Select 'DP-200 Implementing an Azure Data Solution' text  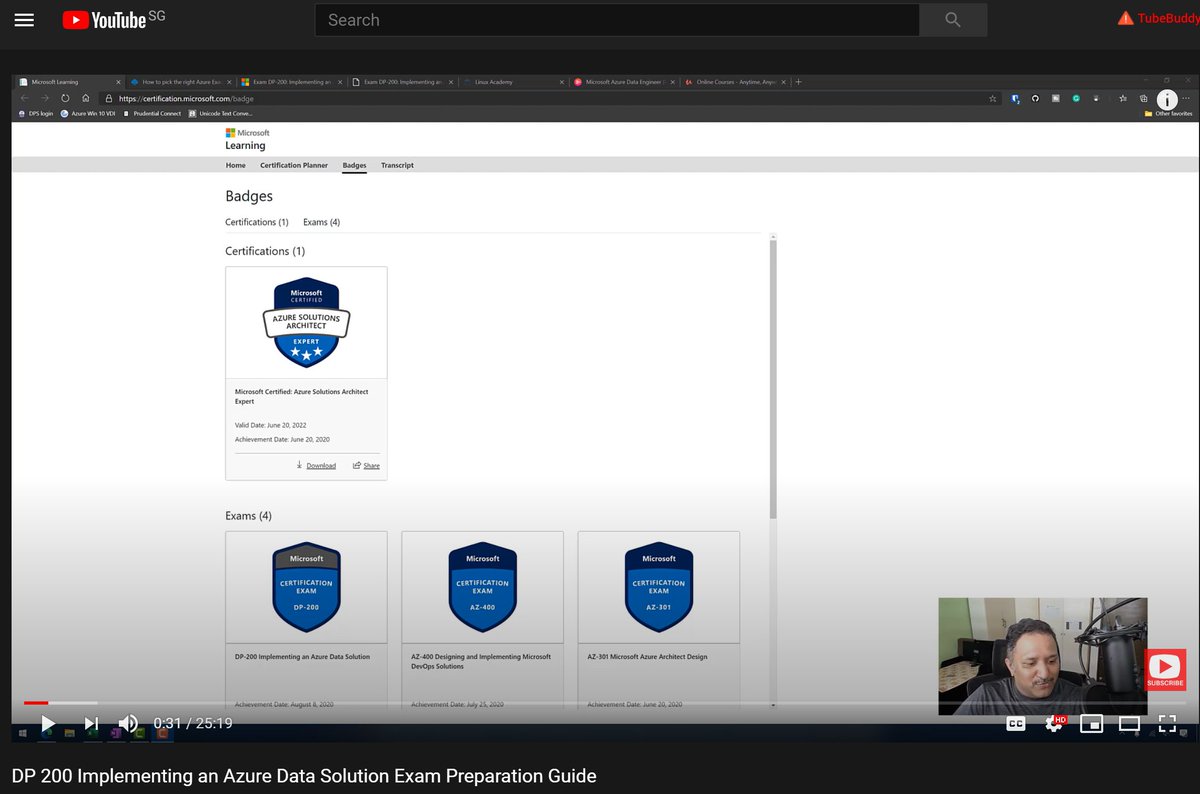coord(302,657)
